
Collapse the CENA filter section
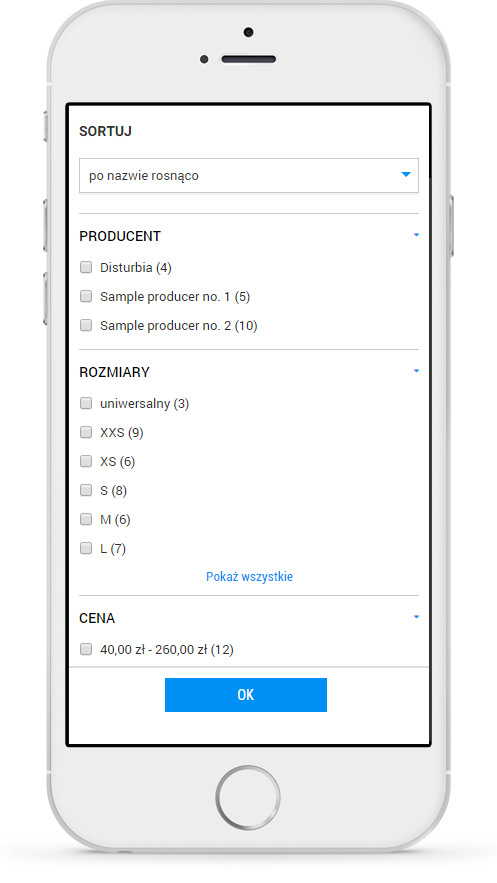point(417,617)
